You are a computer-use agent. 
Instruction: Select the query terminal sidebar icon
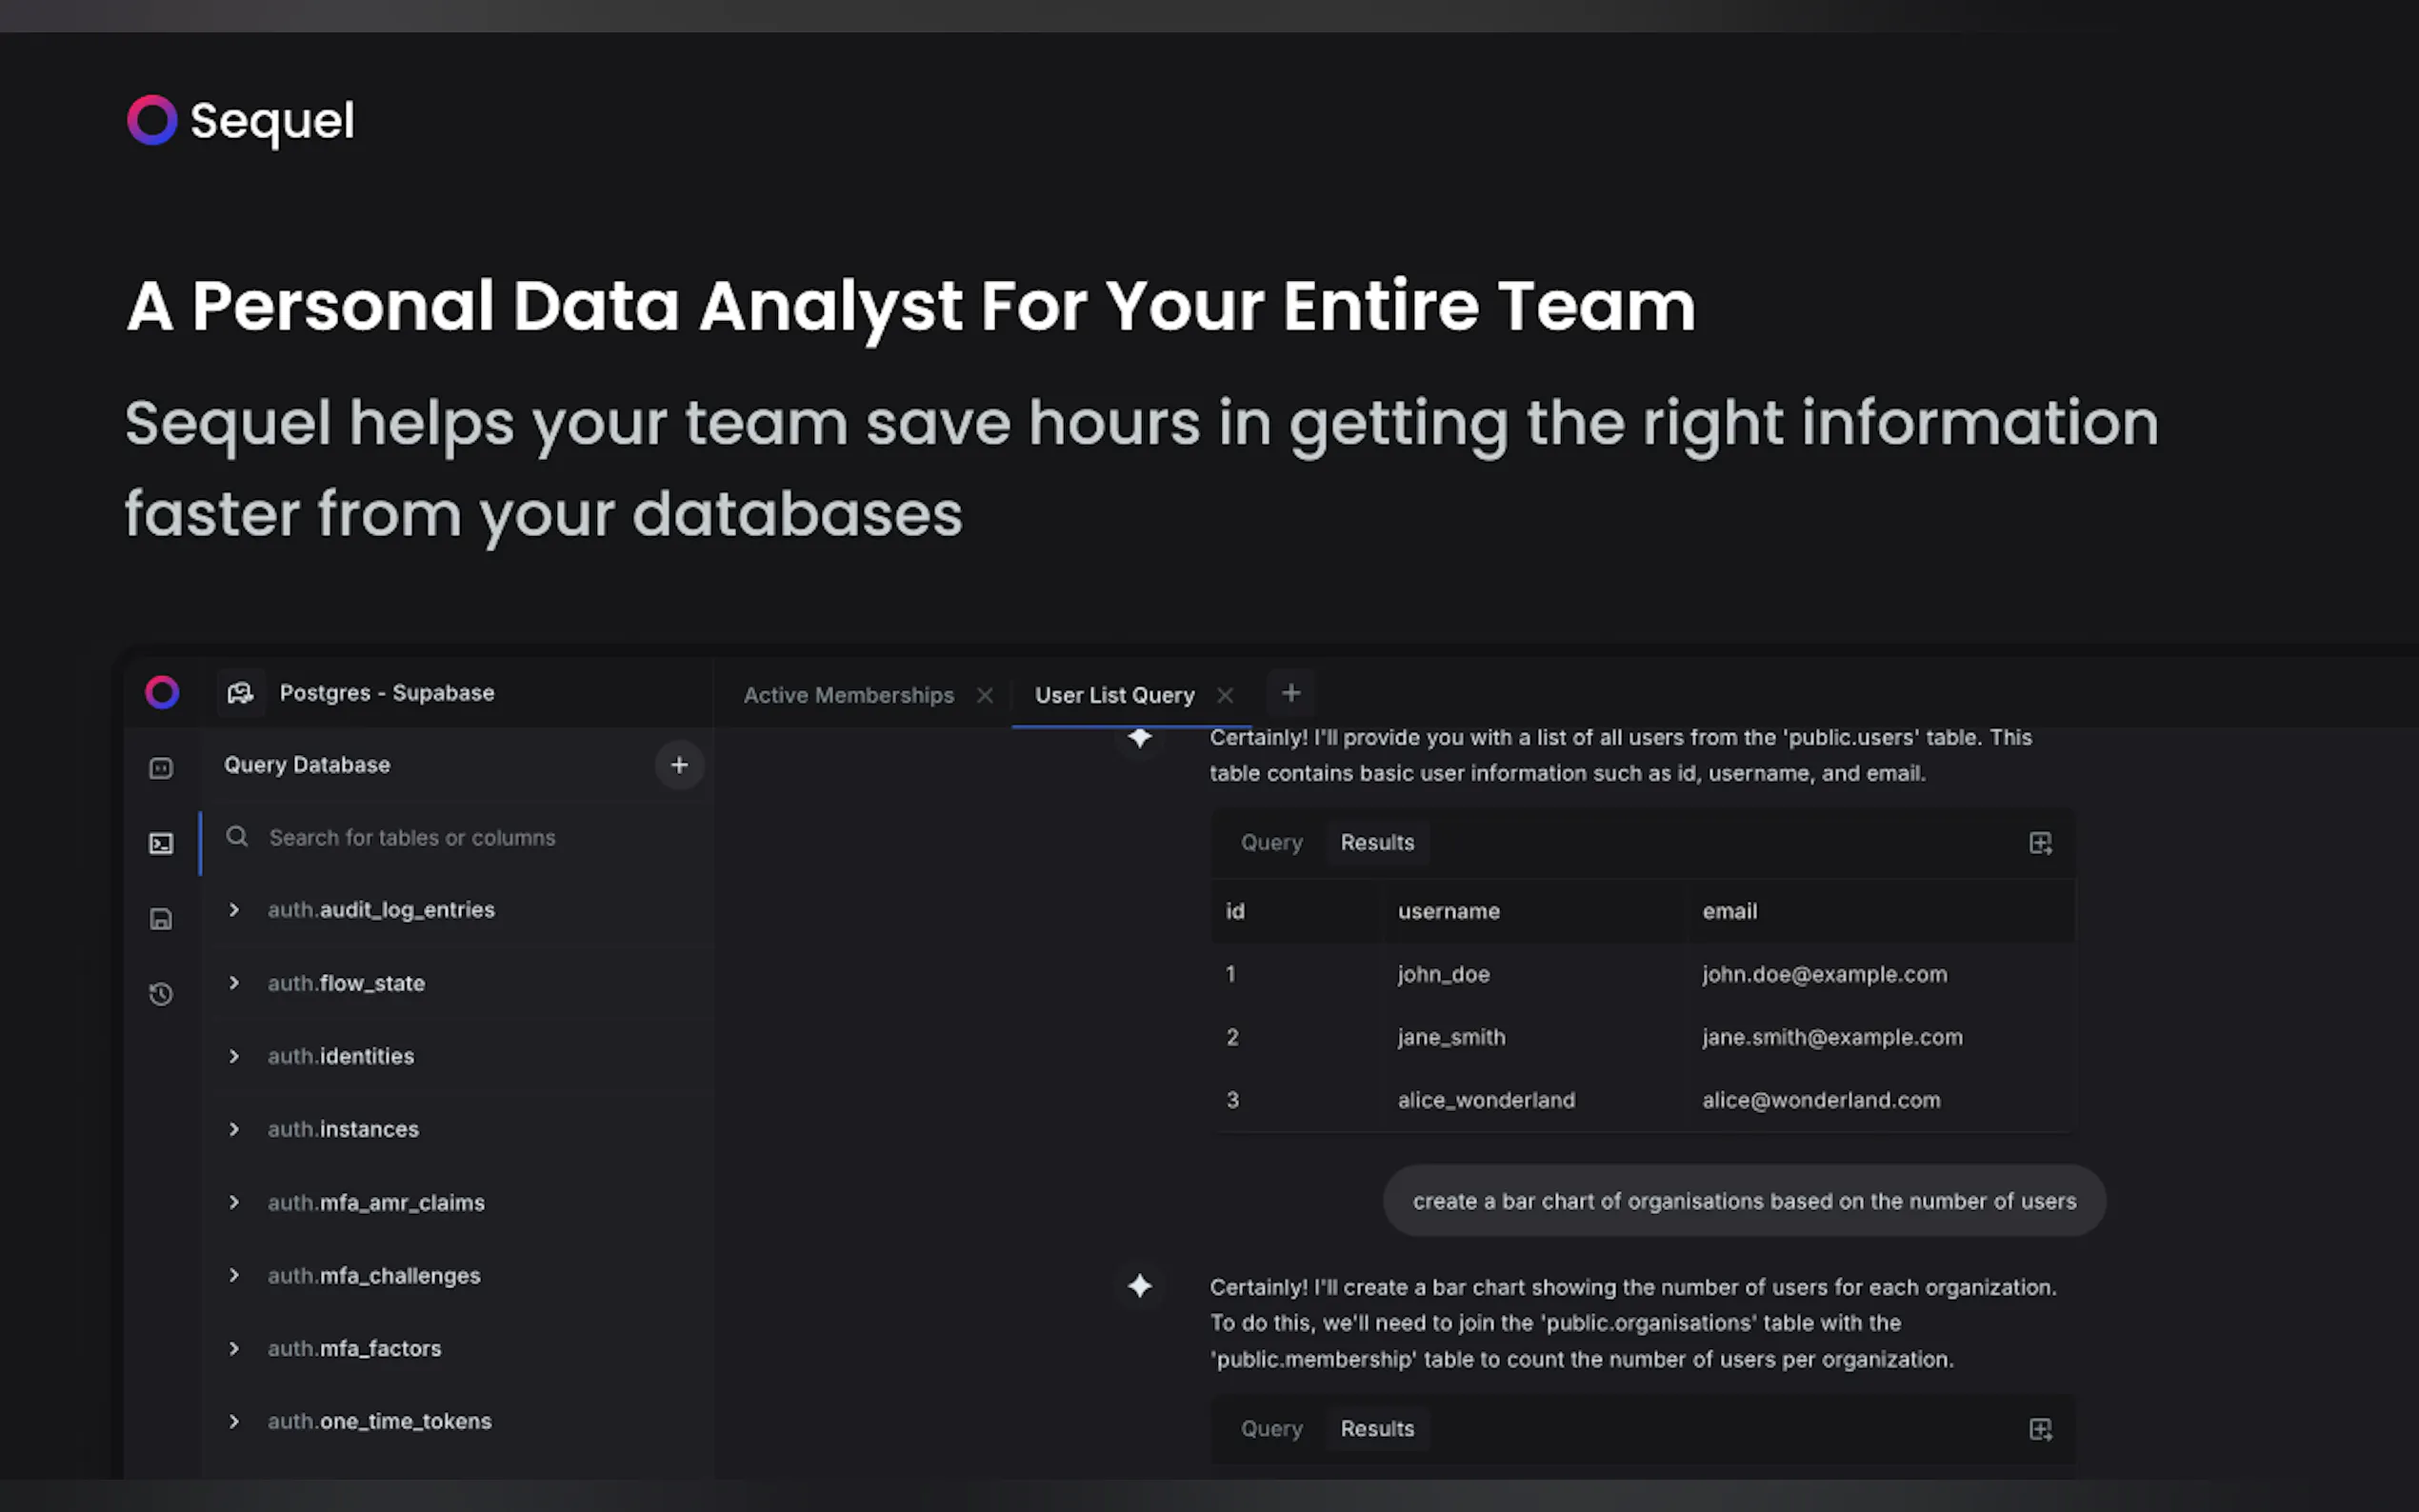pos(161,844)
